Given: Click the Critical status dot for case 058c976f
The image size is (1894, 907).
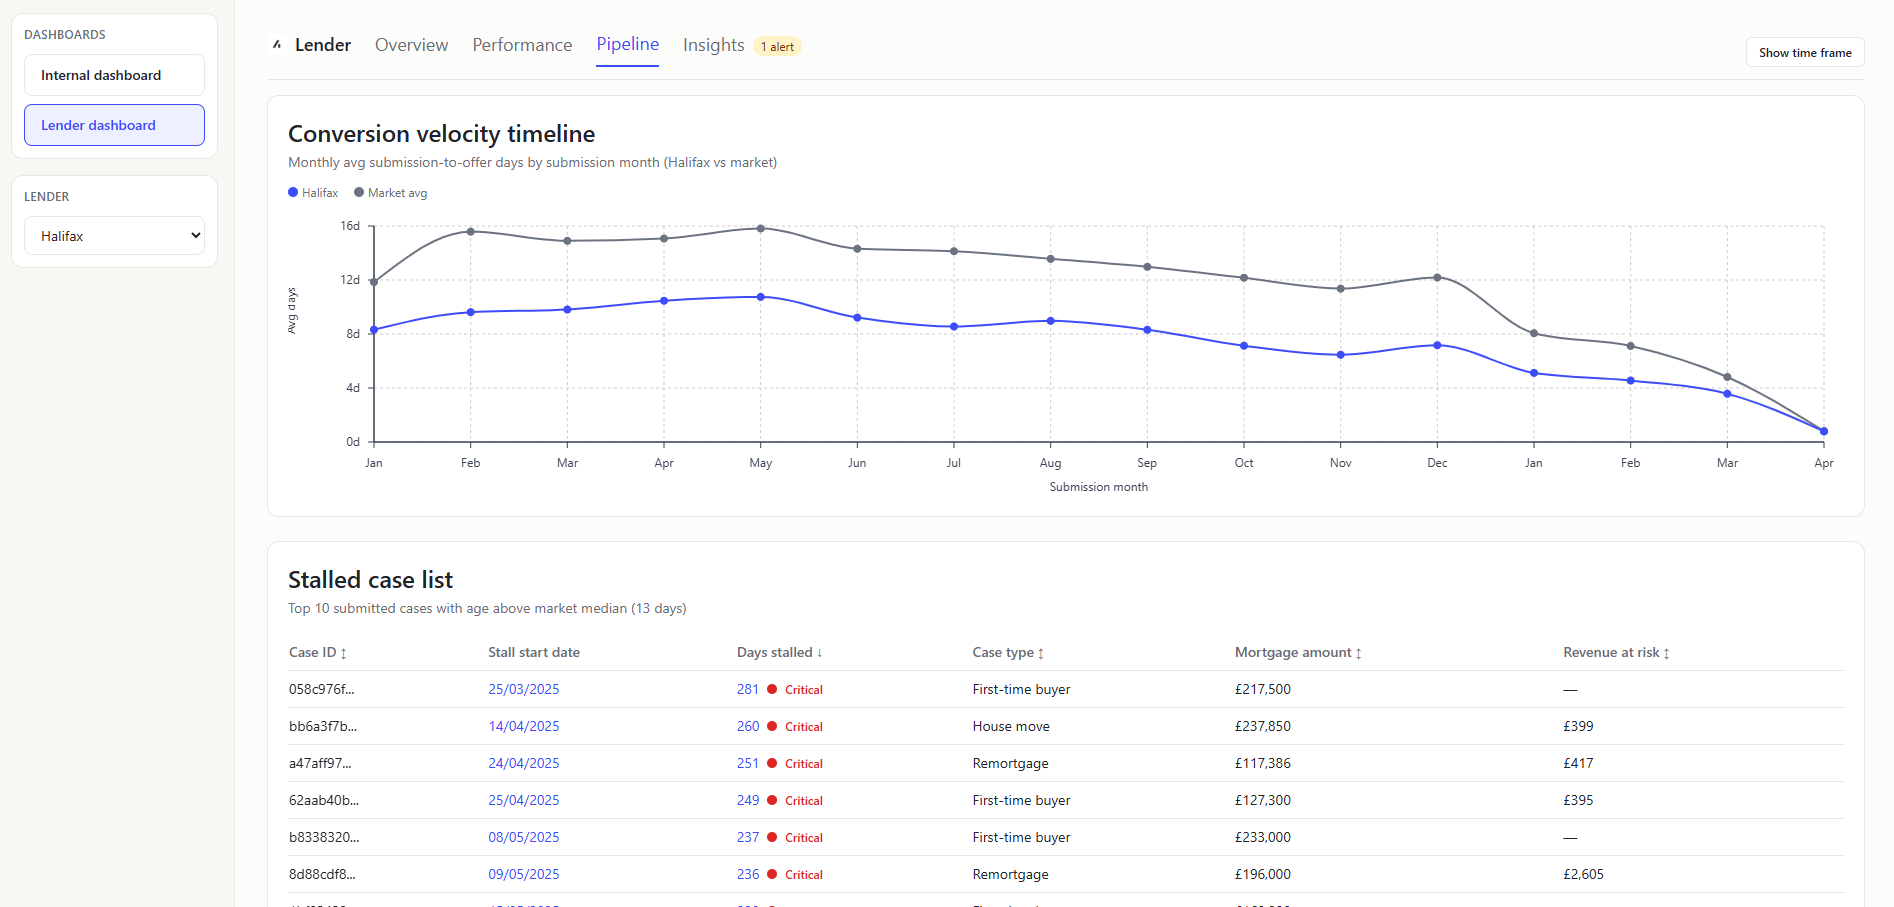Looking at the screenshot, I should pos(772,689).
